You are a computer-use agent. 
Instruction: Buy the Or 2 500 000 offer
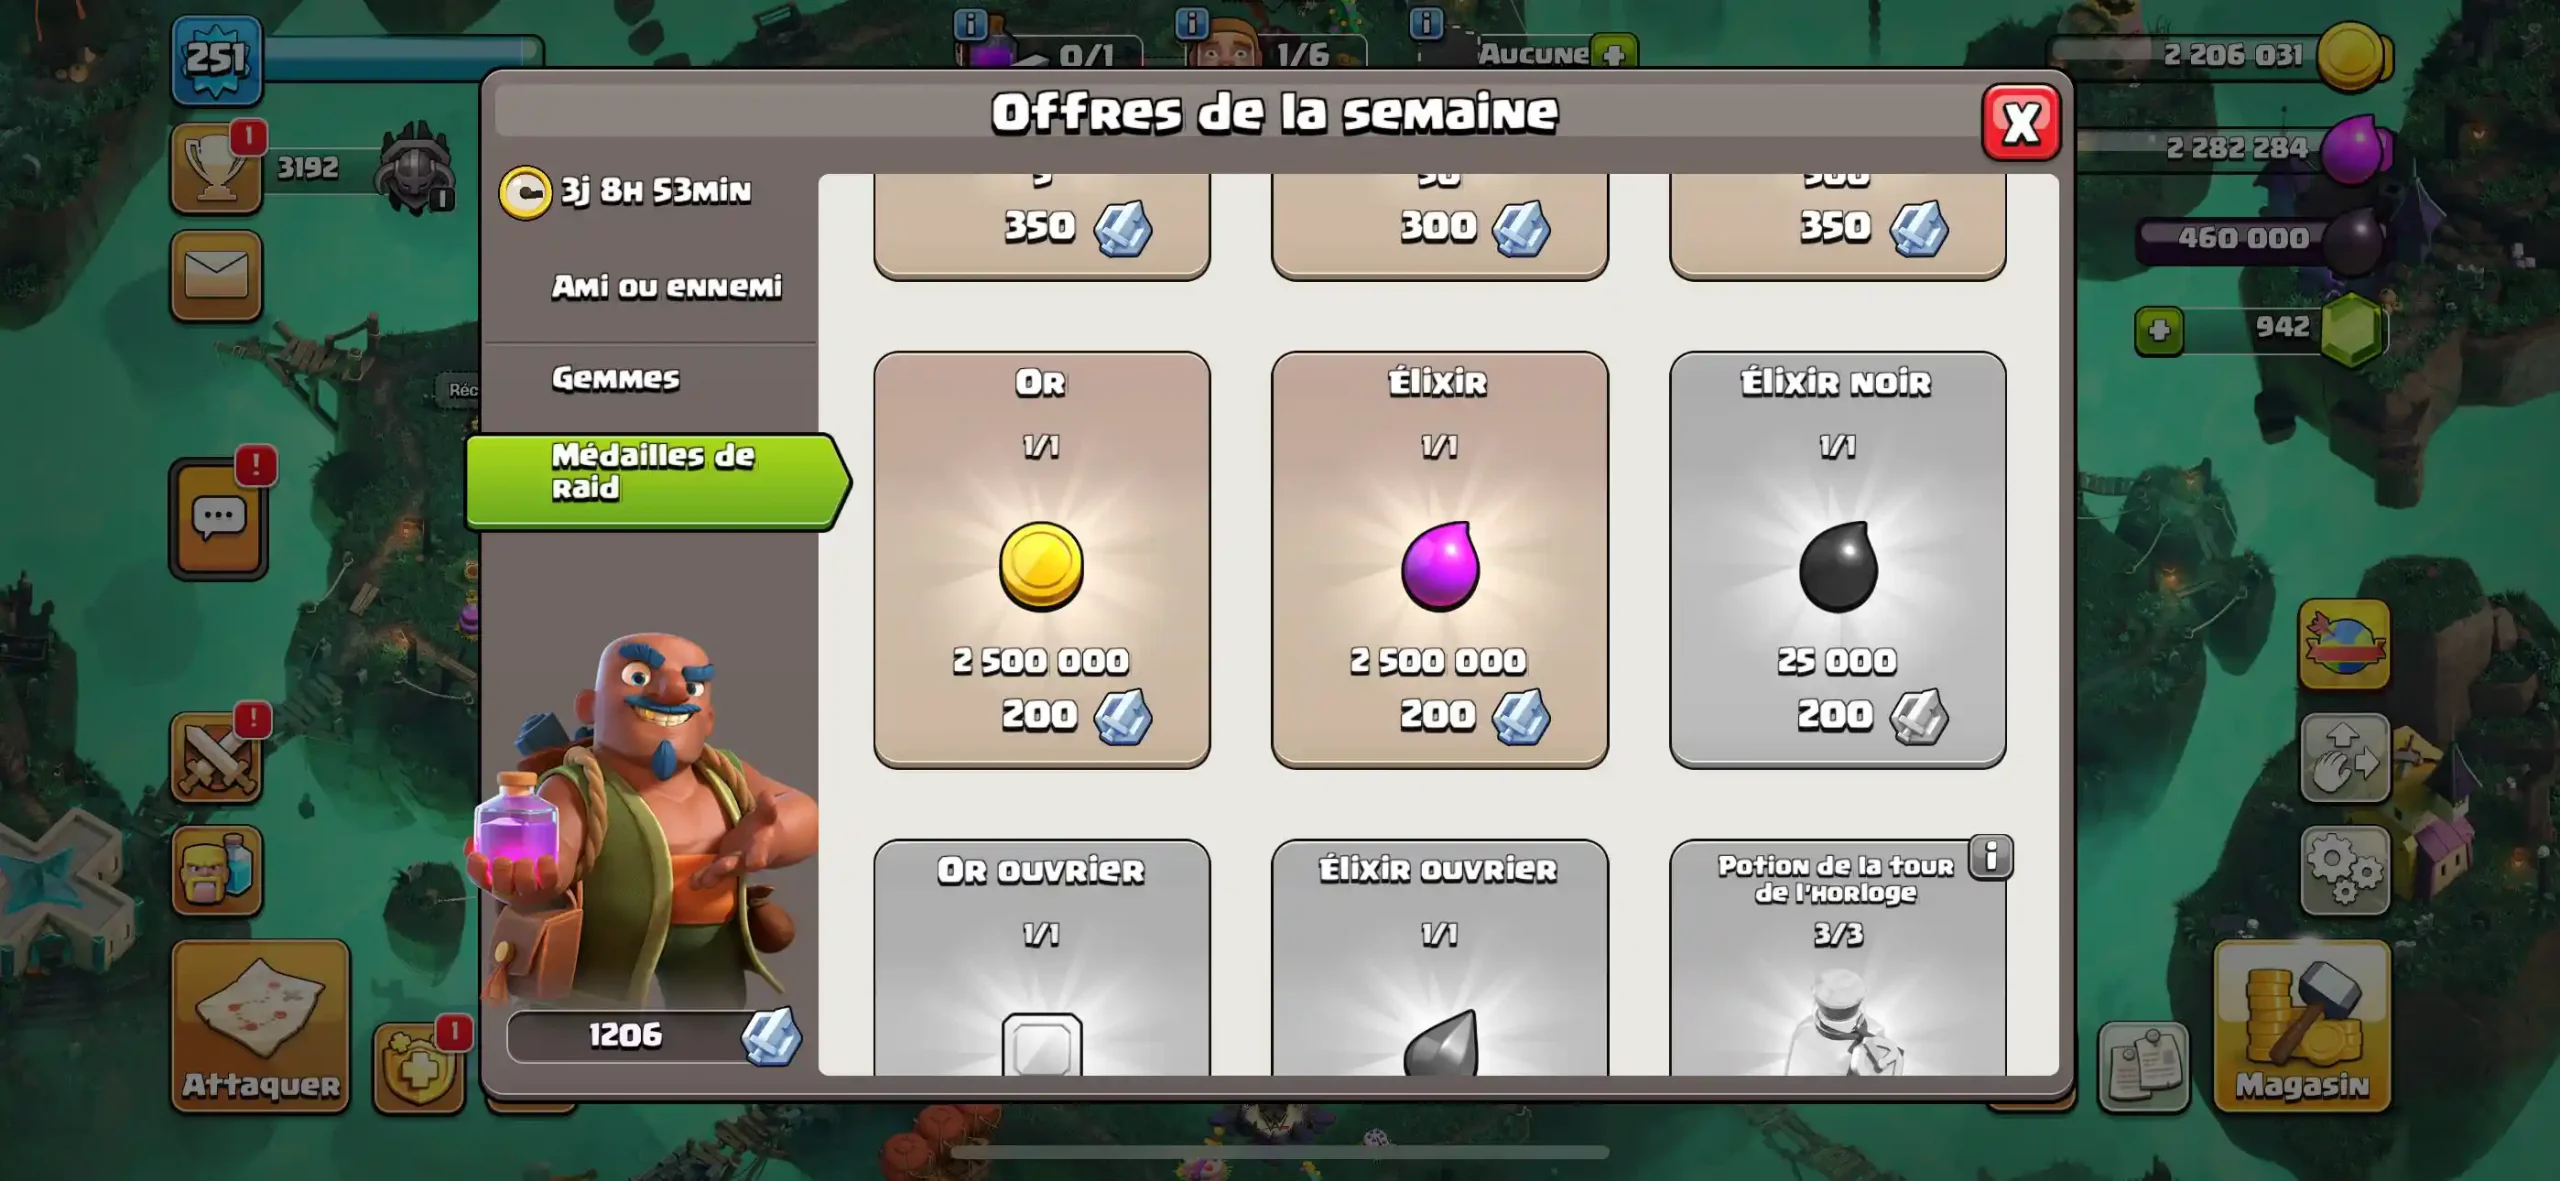click(x=1041, y=559)
